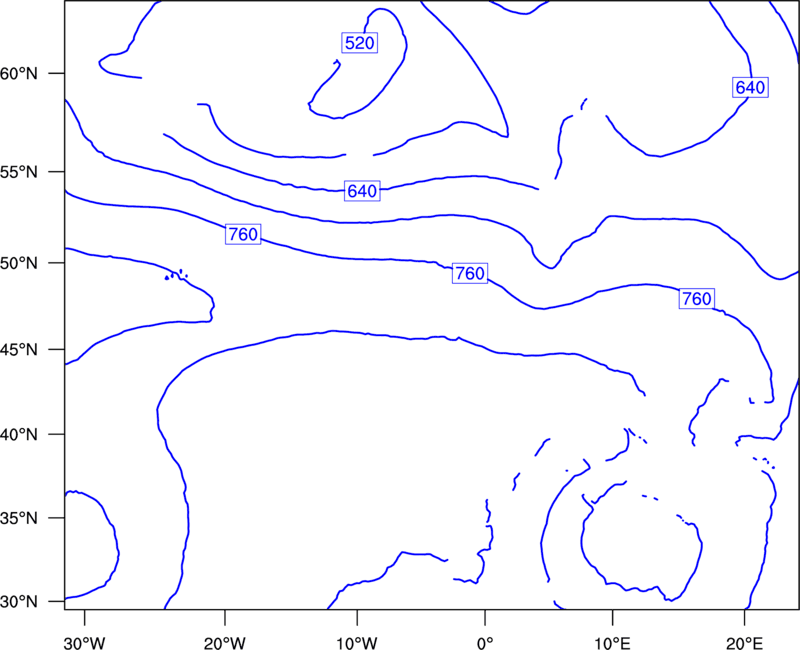Click the 640 contour label near 20°E
This screenshot has width=800, height=650.
[x=750, y=87]
